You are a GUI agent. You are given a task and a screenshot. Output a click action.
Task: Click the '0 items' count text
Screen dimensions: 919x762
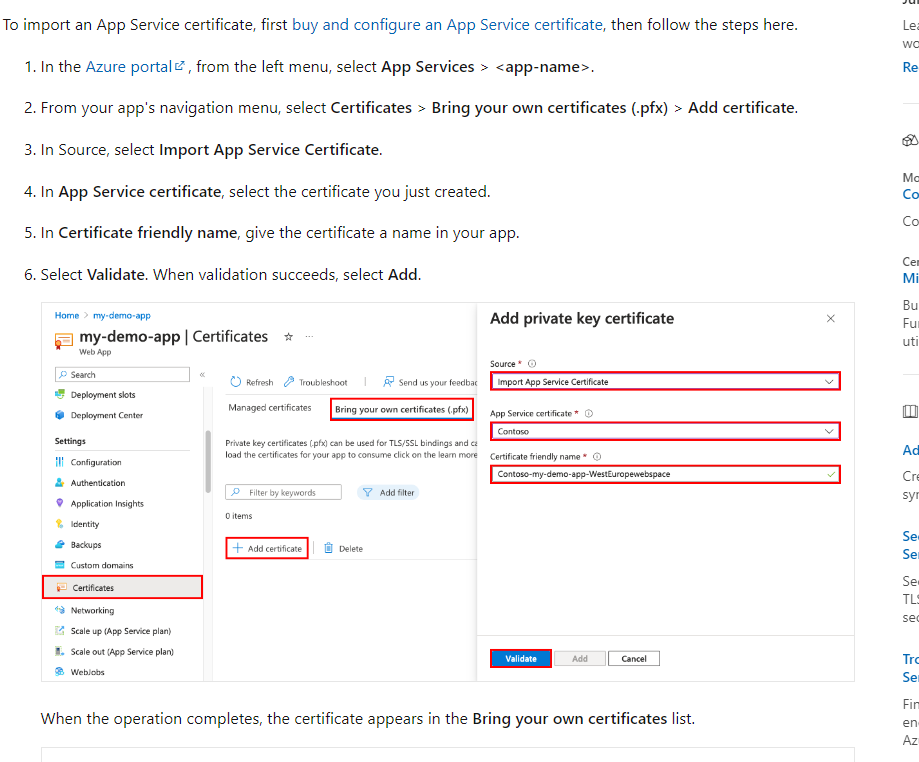(239, 516)
